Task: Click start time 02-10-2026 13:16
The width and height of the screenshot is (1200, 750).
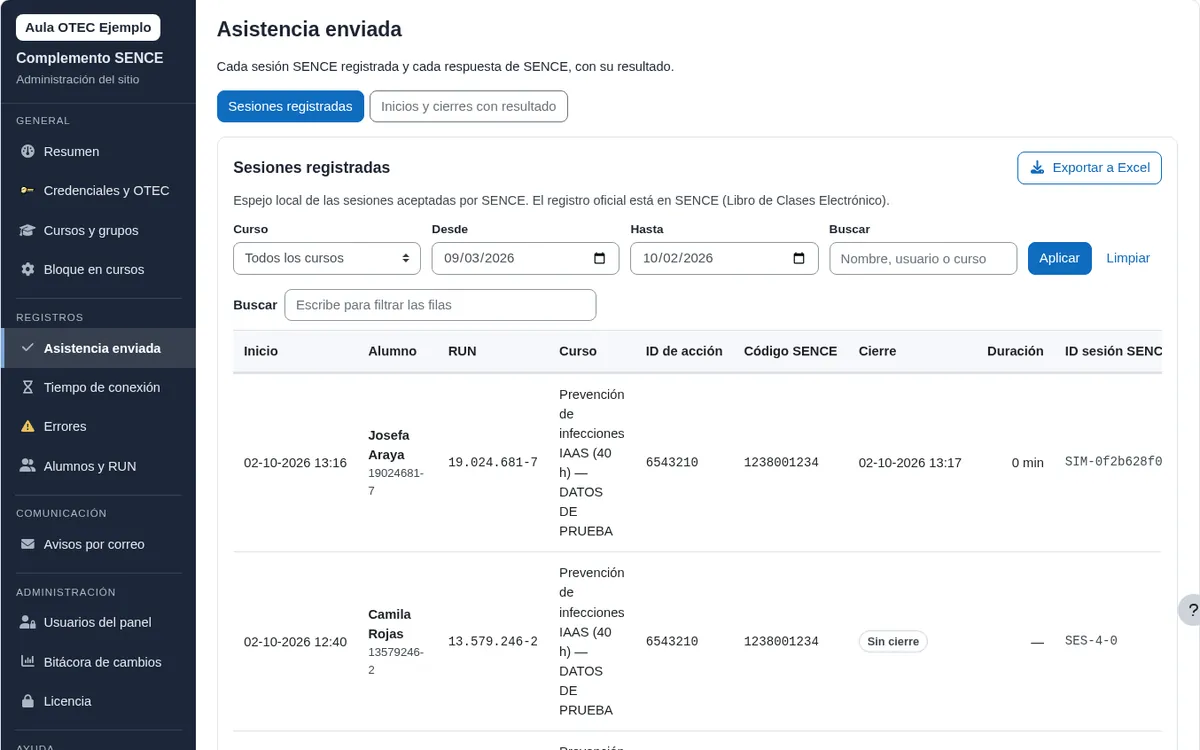Action: [x=295, y=463]
